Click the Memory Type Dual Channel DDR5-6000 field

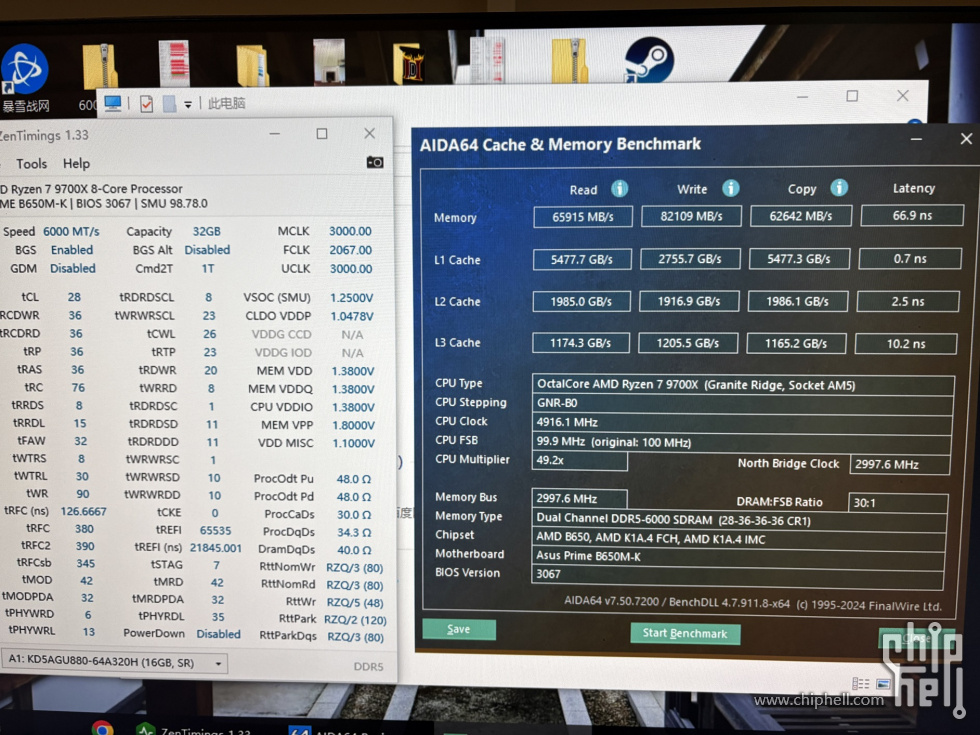click(739, 521)
